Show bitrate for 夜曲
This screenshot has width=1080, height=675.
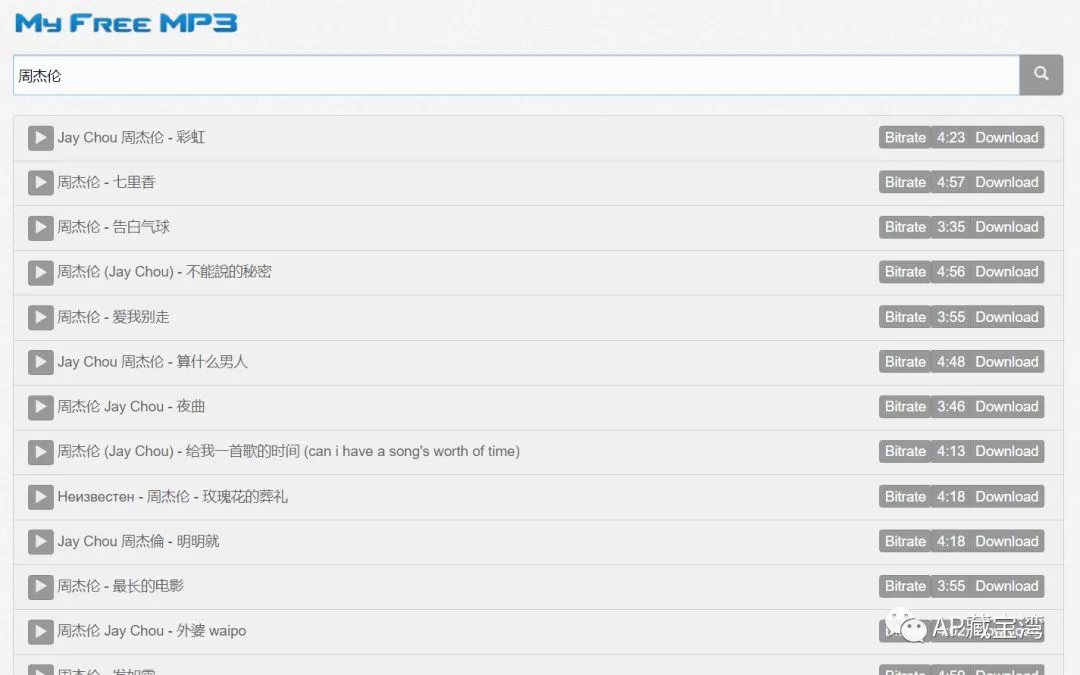point(905,406)
